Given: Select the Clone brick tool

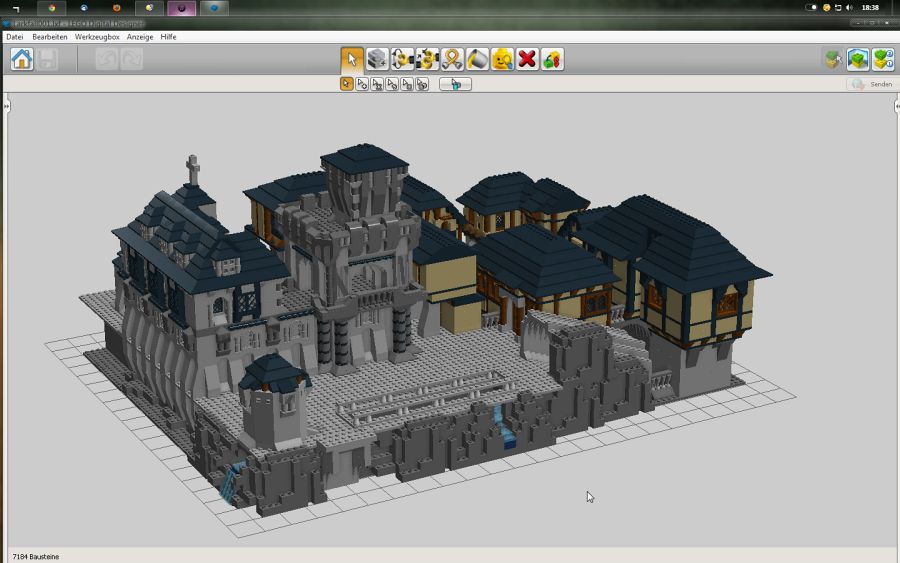Looking at the screenshot, I should click(377, 59).
